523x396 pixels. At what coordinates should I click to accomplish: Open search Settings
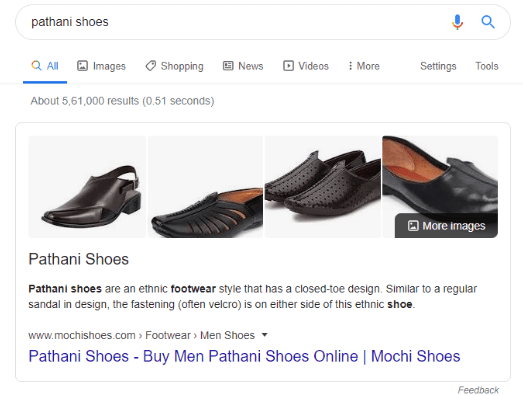(438, 66)
